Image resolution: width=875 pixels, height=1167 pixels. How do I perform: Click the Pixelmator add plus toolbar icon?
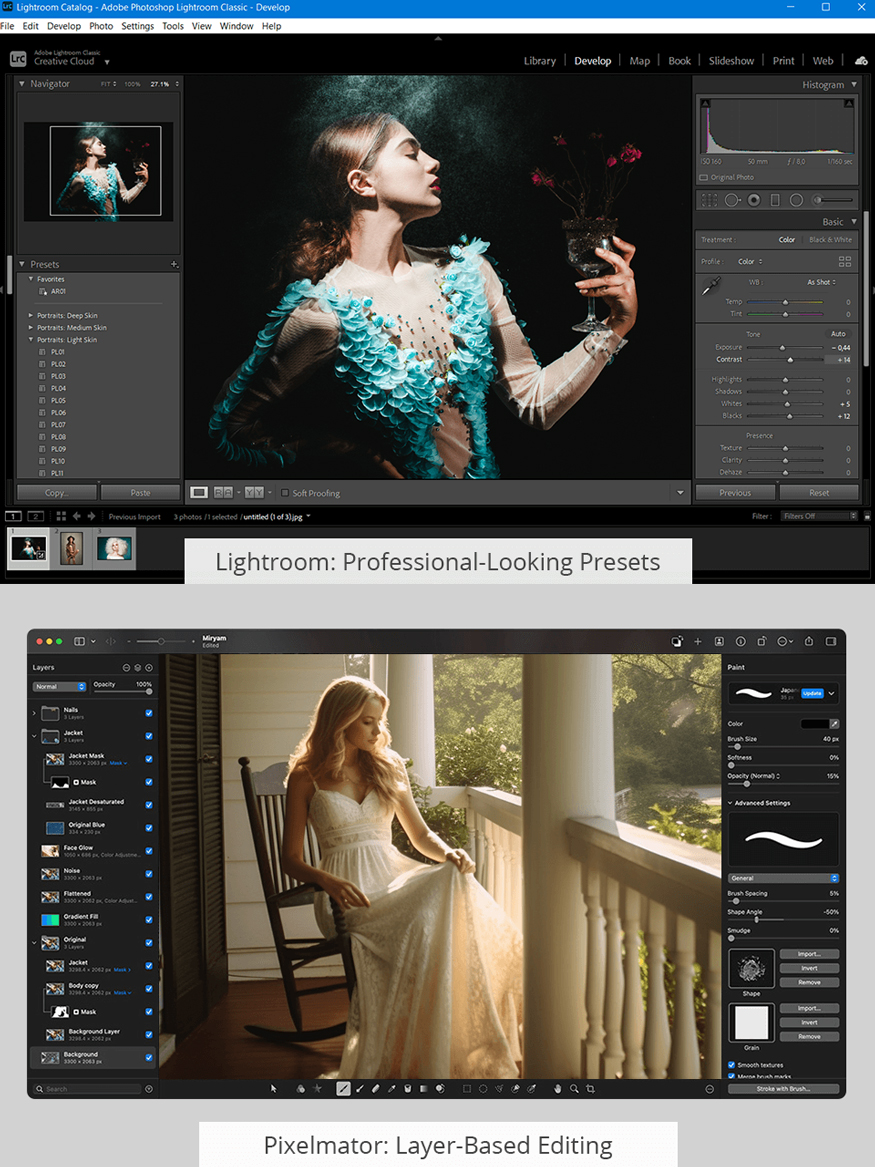coord(698,641)
